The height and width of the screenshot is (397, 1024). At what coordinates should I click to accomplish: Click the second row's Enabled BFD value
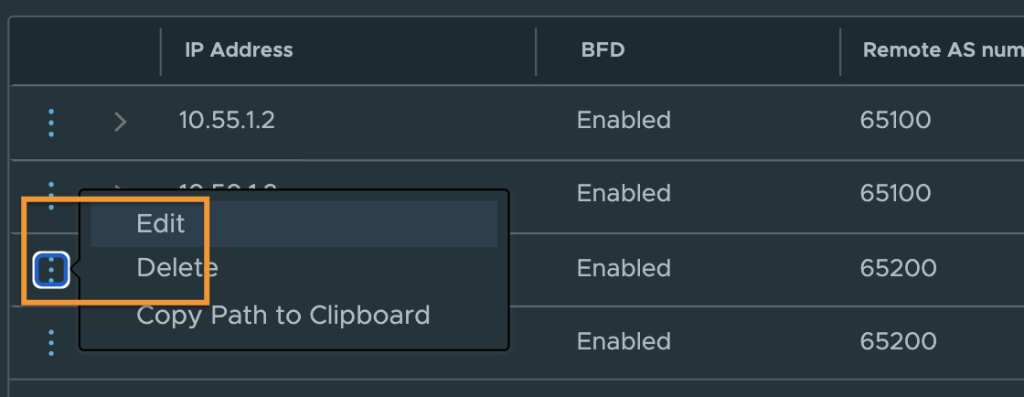click(624, 194)
